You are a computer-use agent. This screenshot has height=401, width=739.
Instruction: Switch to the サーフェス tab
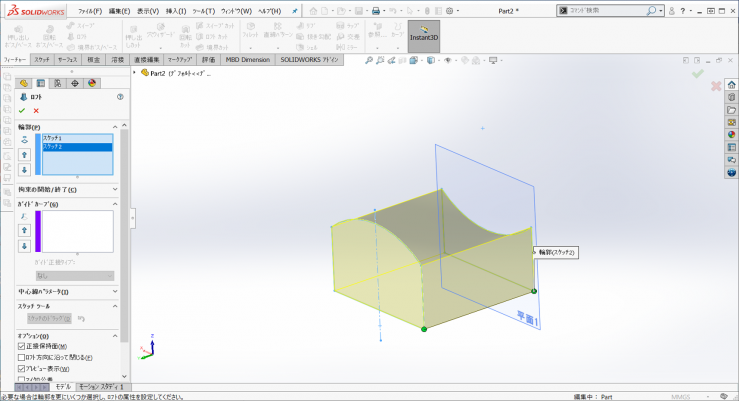tap(68, 60)
